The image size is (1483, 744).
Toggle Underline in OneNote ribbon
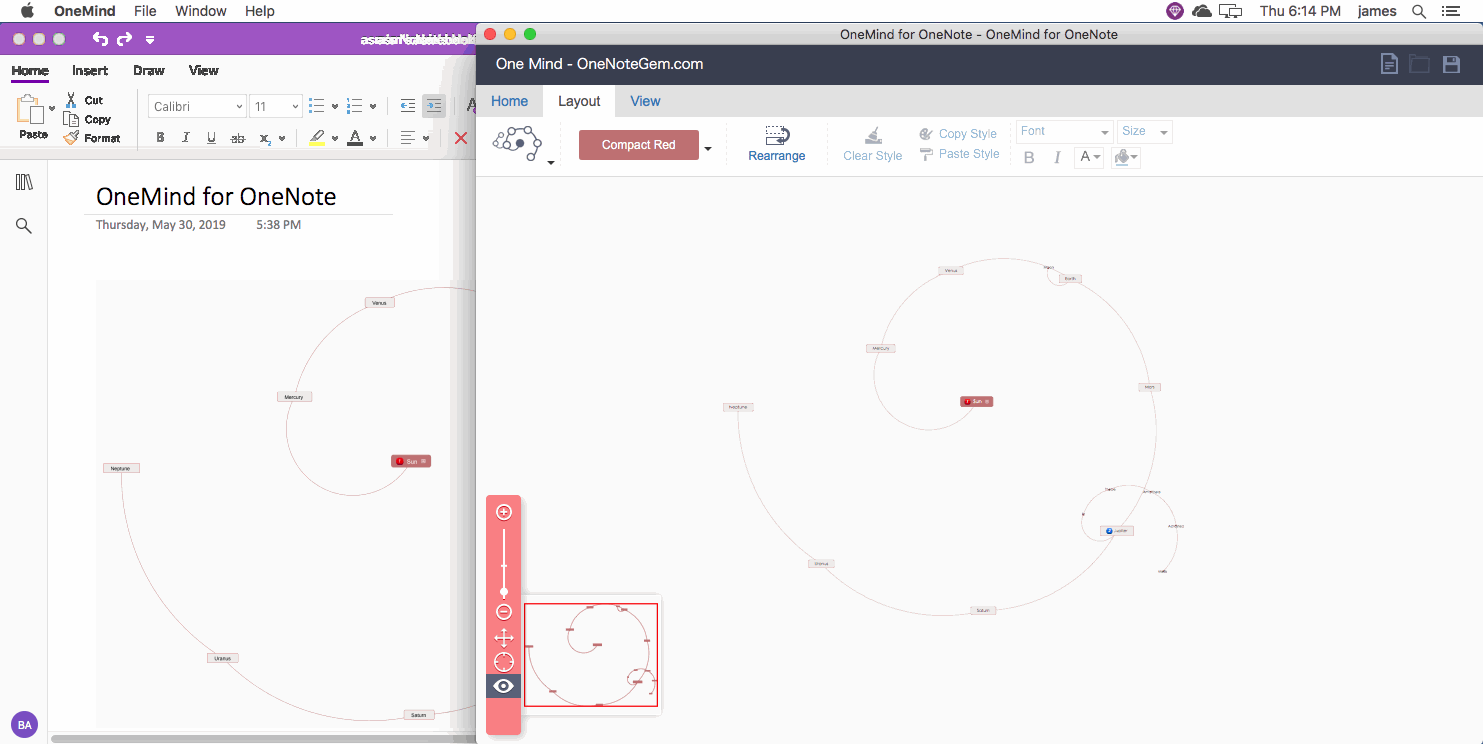click(x=211, y=138)
